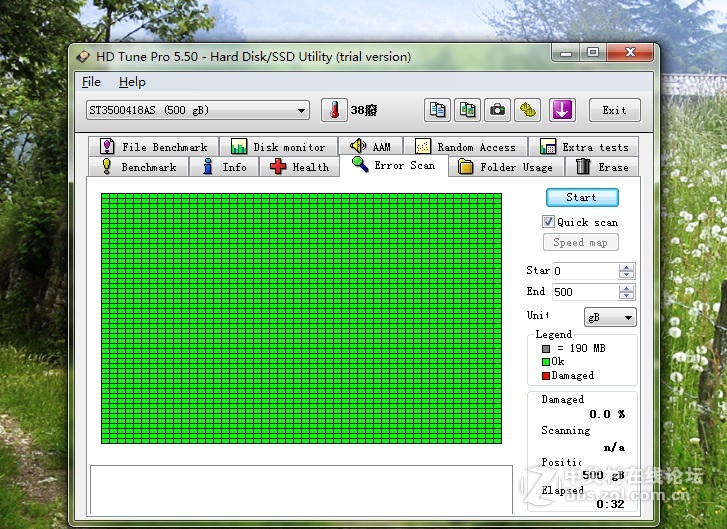Increase the Start value with up arrow

click(626, 267)
